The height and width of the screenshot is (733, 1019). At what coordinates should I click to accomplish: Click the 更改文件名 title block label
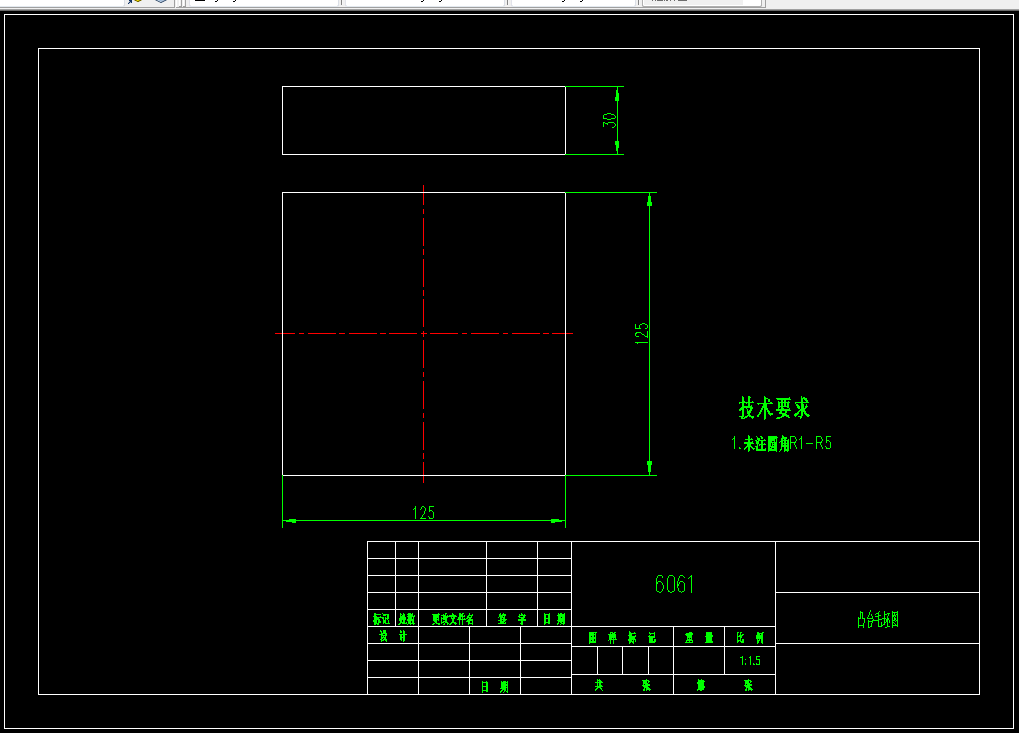coord(453,619)
